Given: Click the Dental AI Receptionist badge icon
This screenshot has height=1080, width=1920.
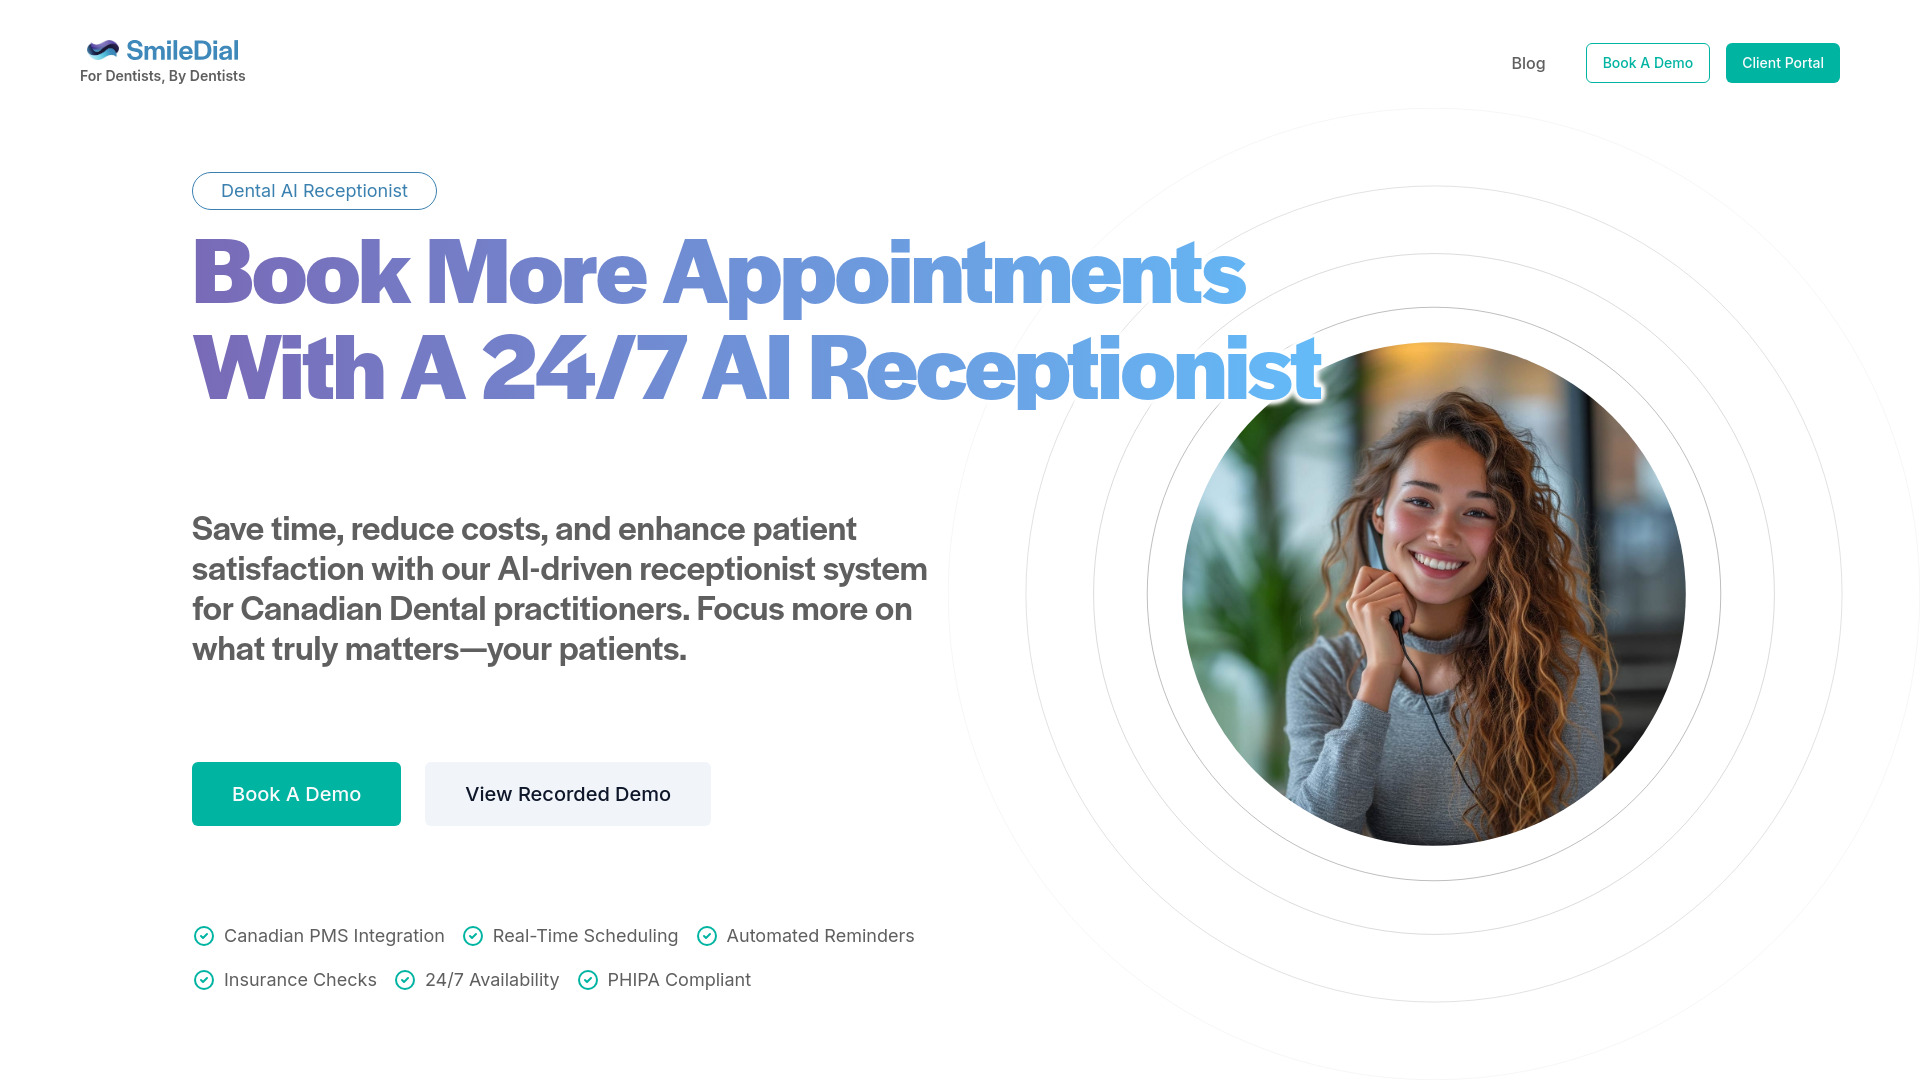Looking at the screenshot, I should pyautogui.click(x=314, y=190).
